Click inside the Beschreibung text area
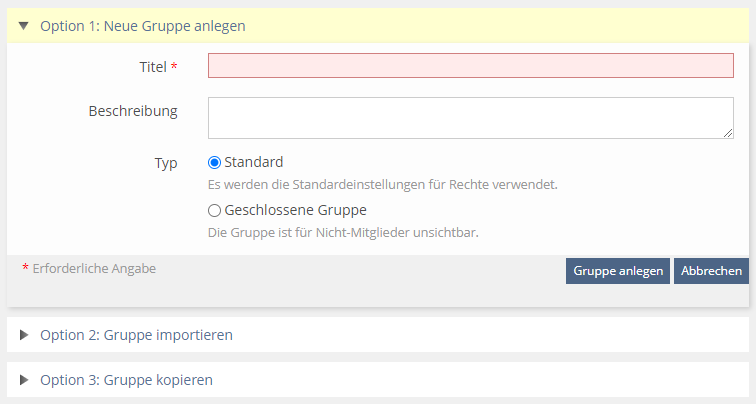 point(470,117)
